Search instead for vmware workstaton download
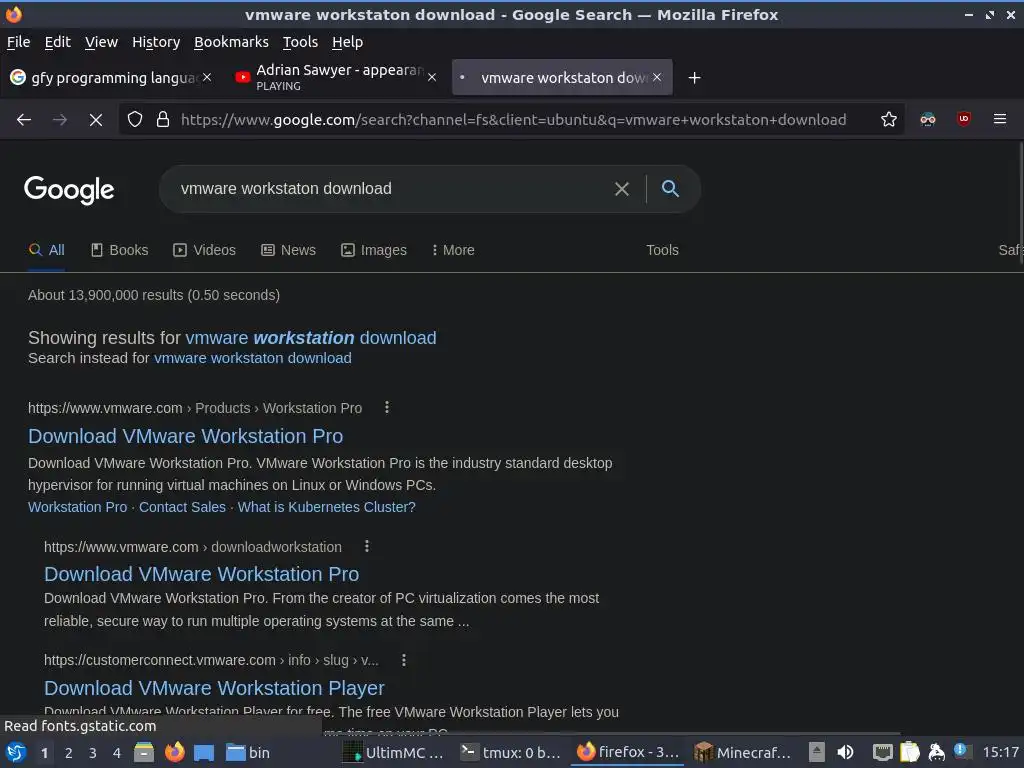1024x768 pixels. click(x=253, y=358)
